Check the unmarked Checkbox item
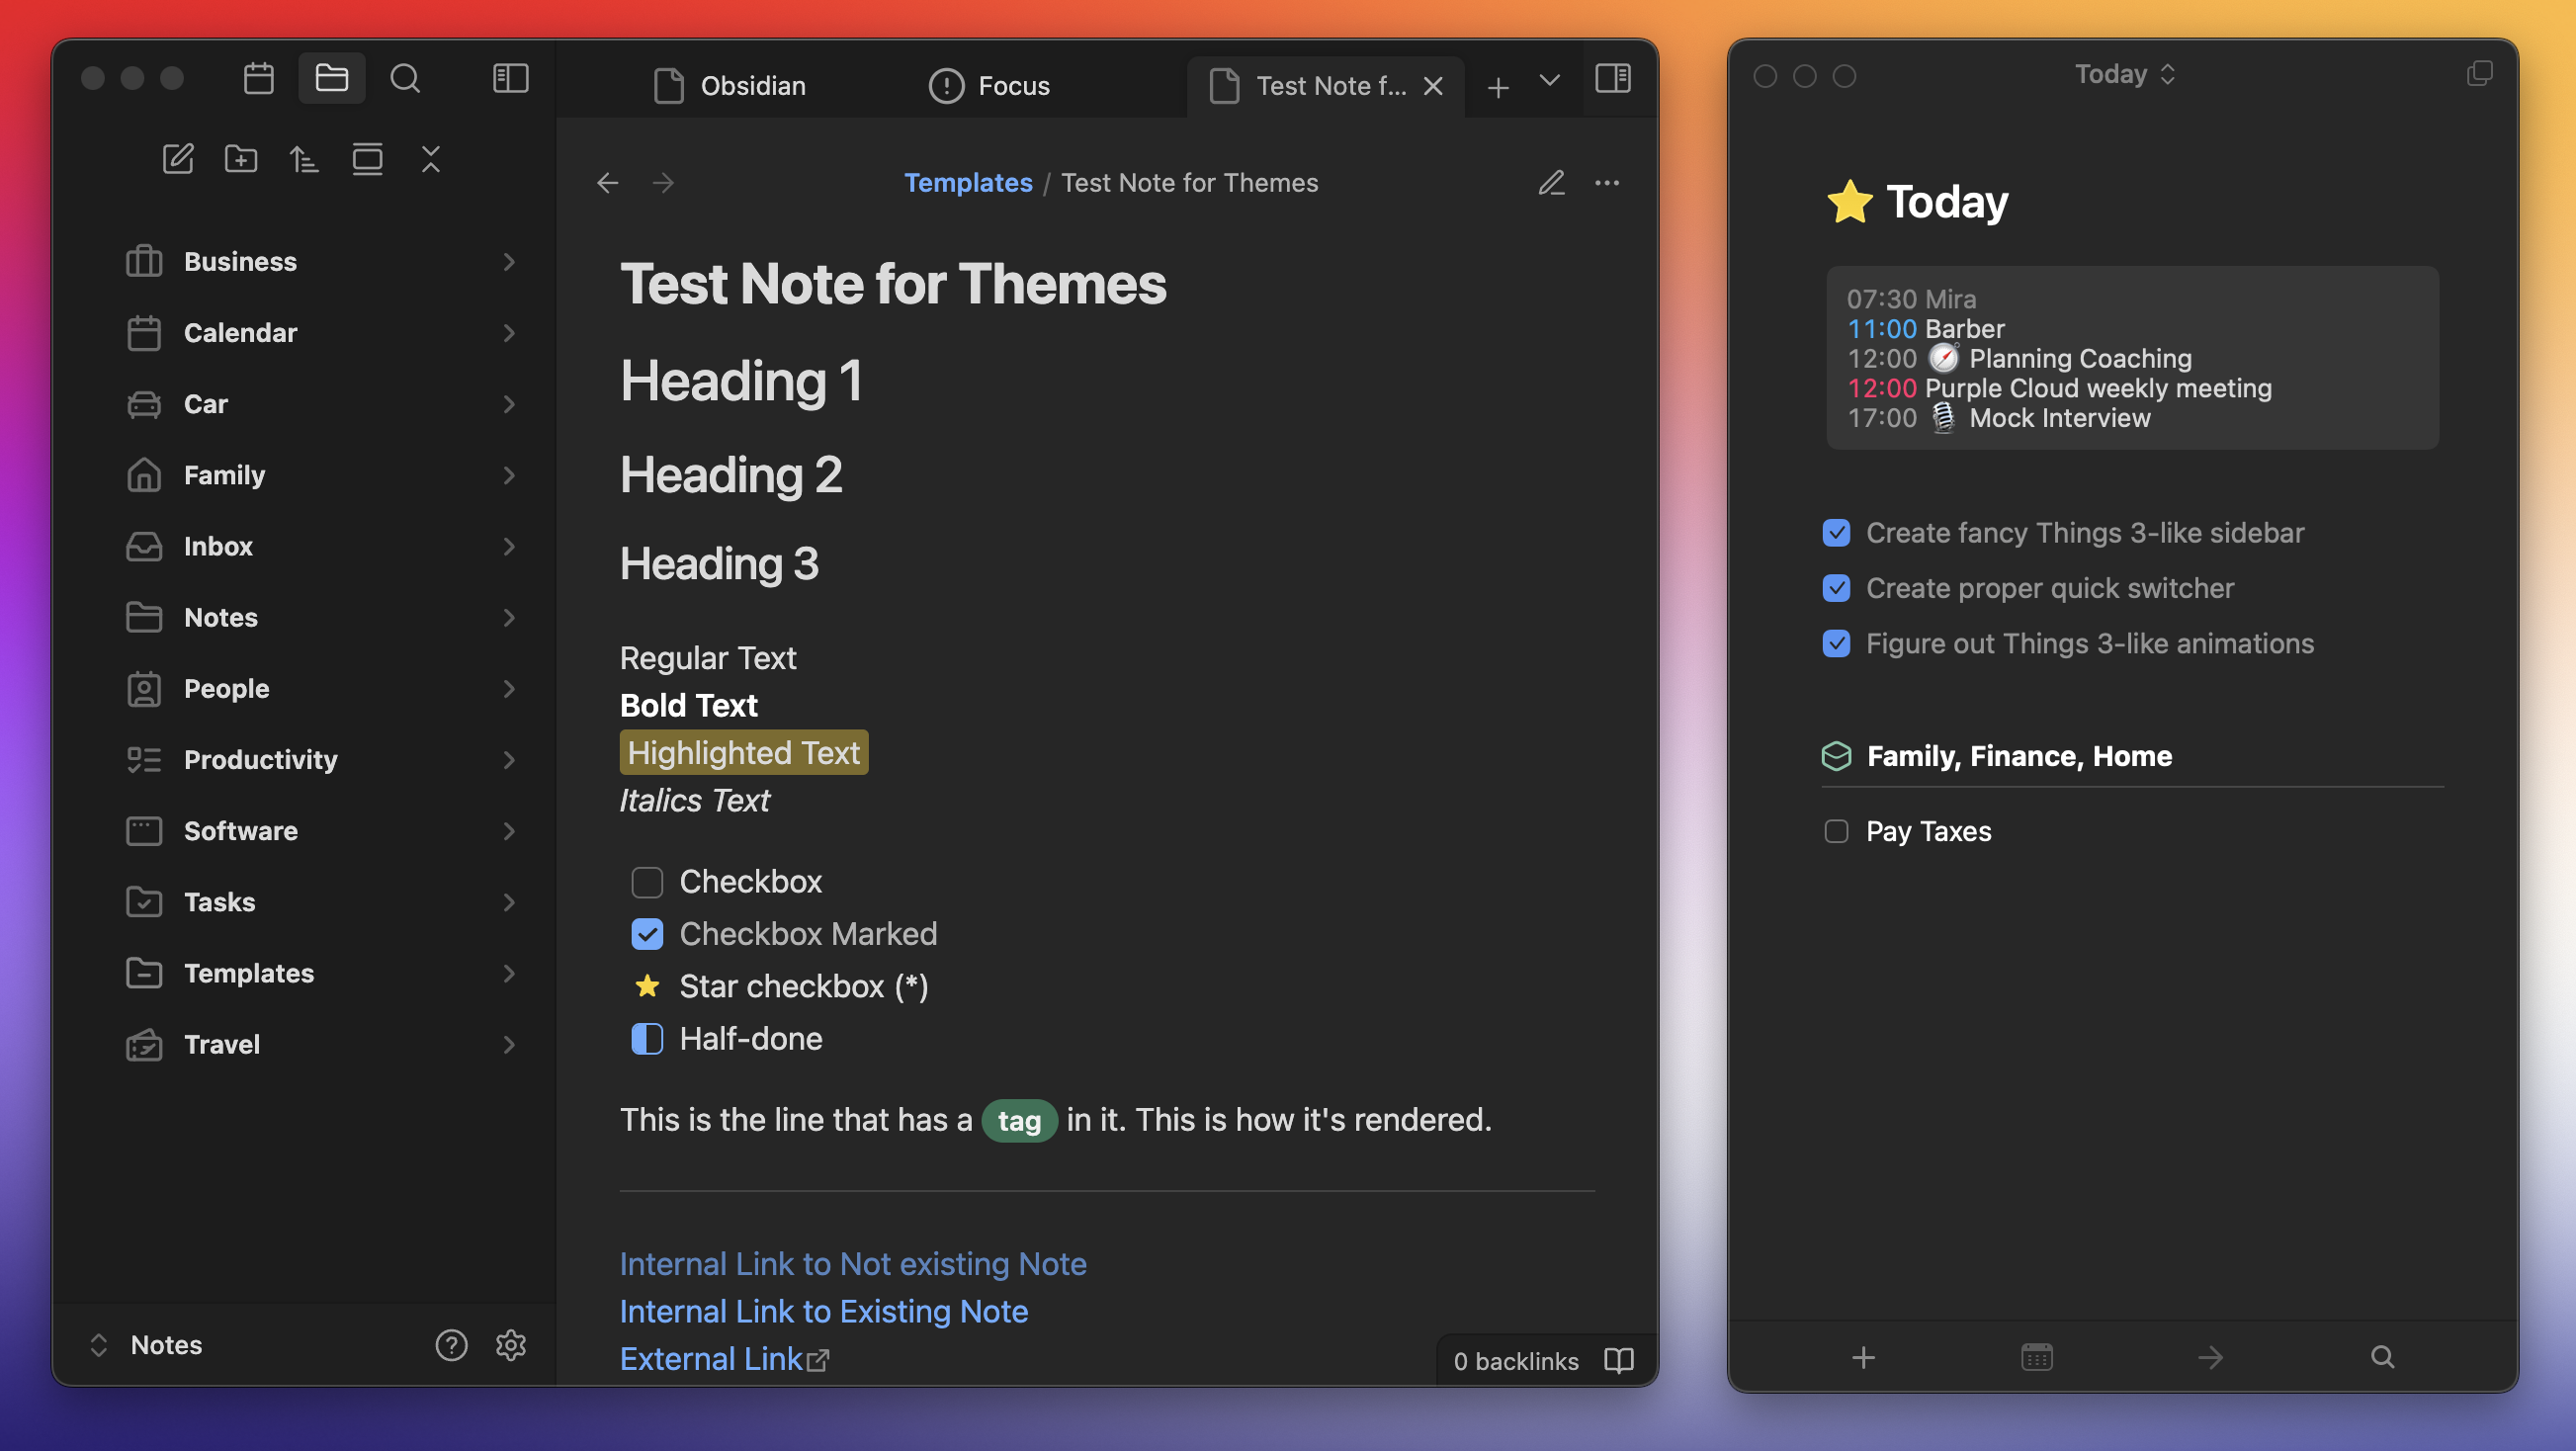The image size is (2576, 1451). point(647,882)
